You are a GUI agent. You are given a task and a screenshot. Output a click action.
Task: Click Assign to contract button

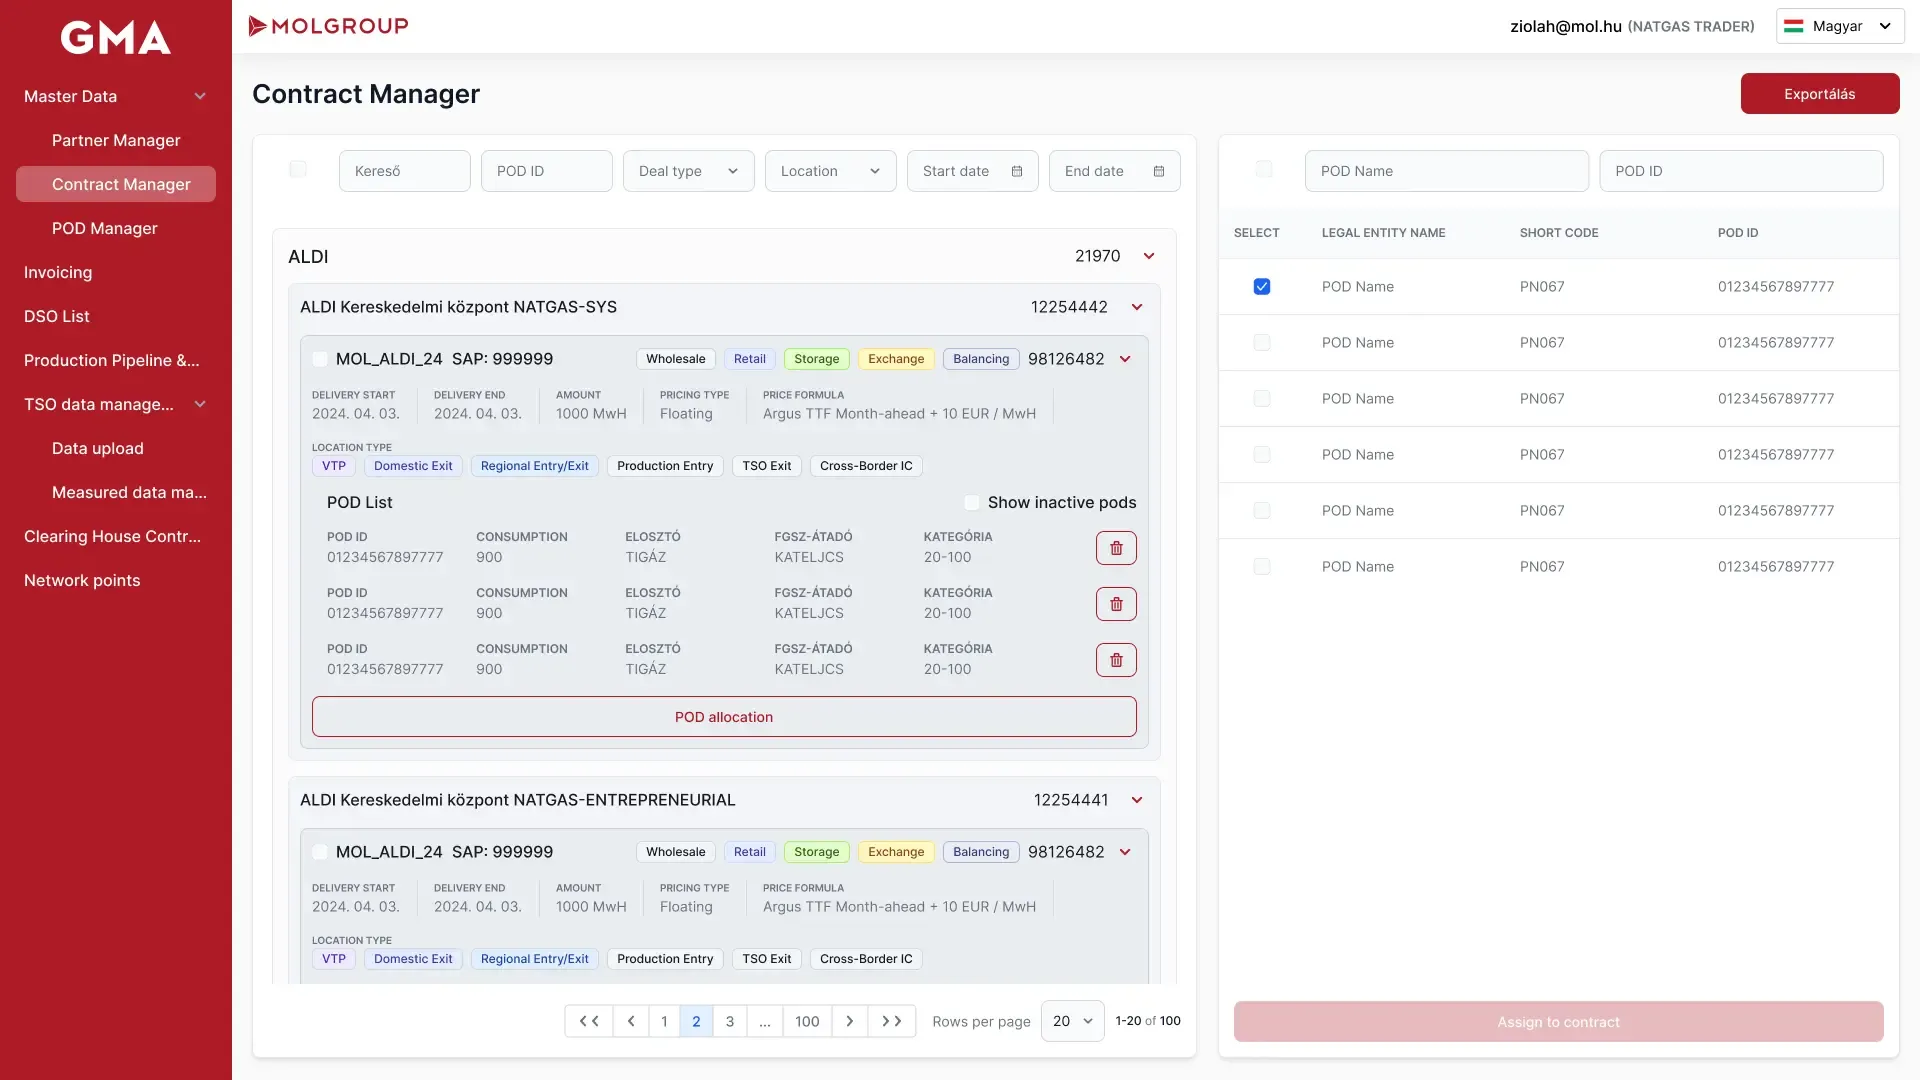[1558, 1022]
